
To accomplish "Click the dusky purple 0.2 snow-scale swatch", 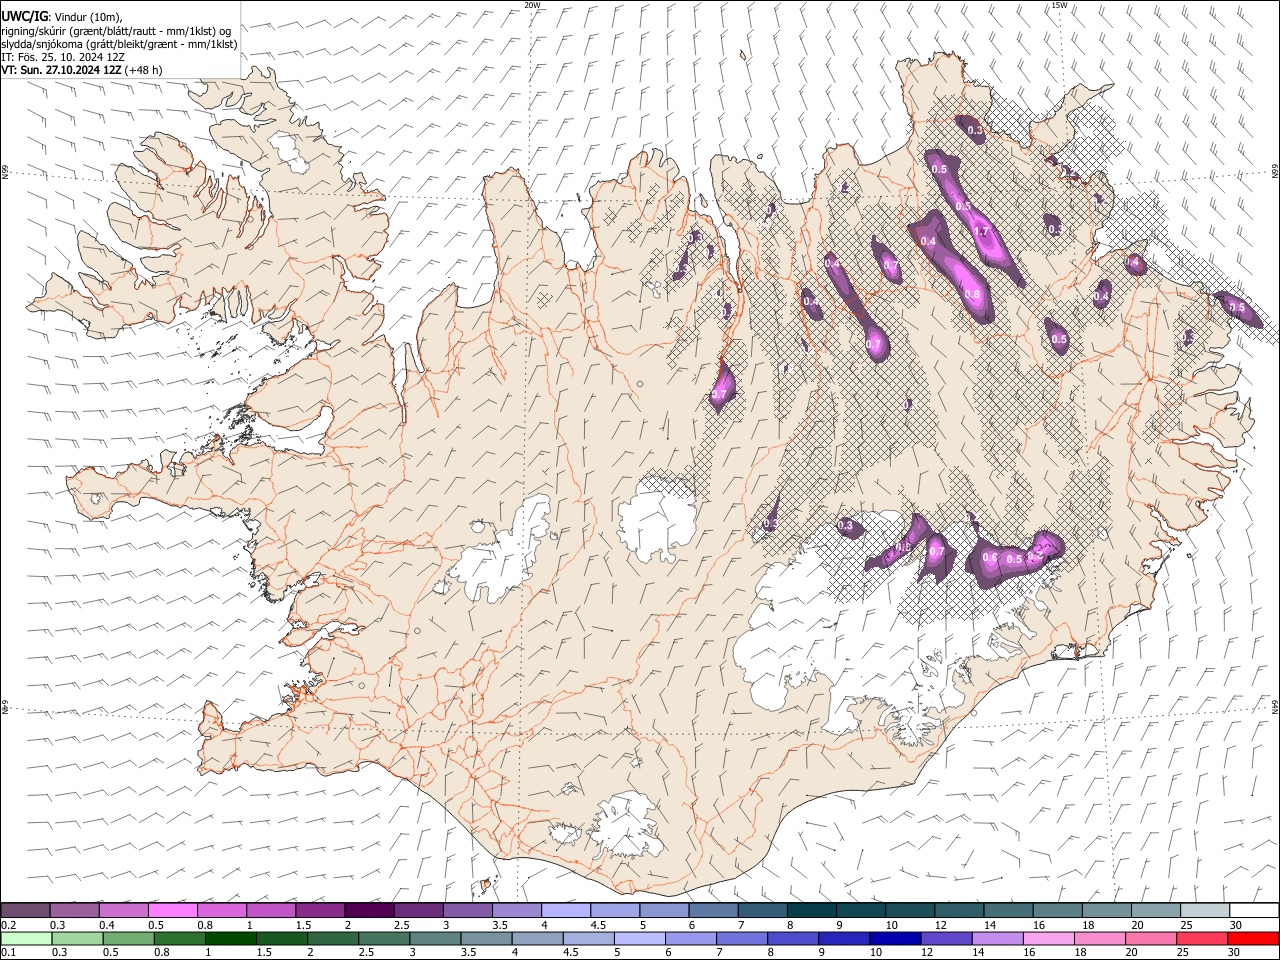I will pos(26,911).
